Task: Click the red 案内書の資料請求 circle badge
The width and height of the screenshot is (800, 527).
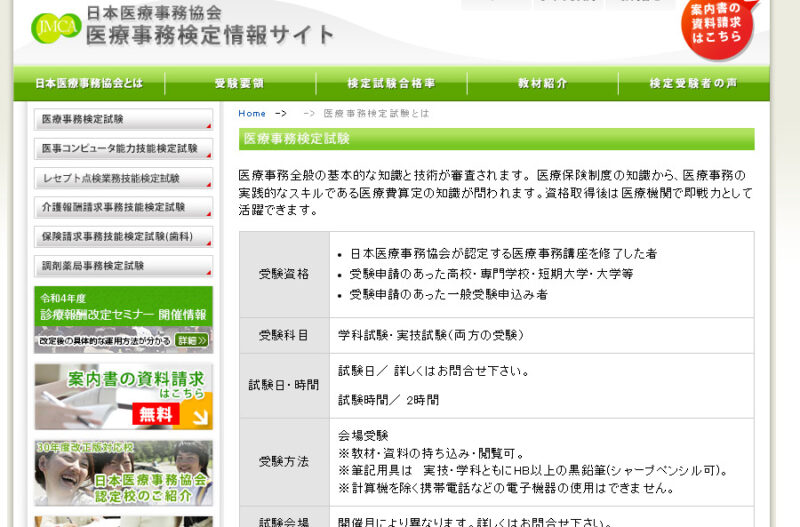Action: 718,28
